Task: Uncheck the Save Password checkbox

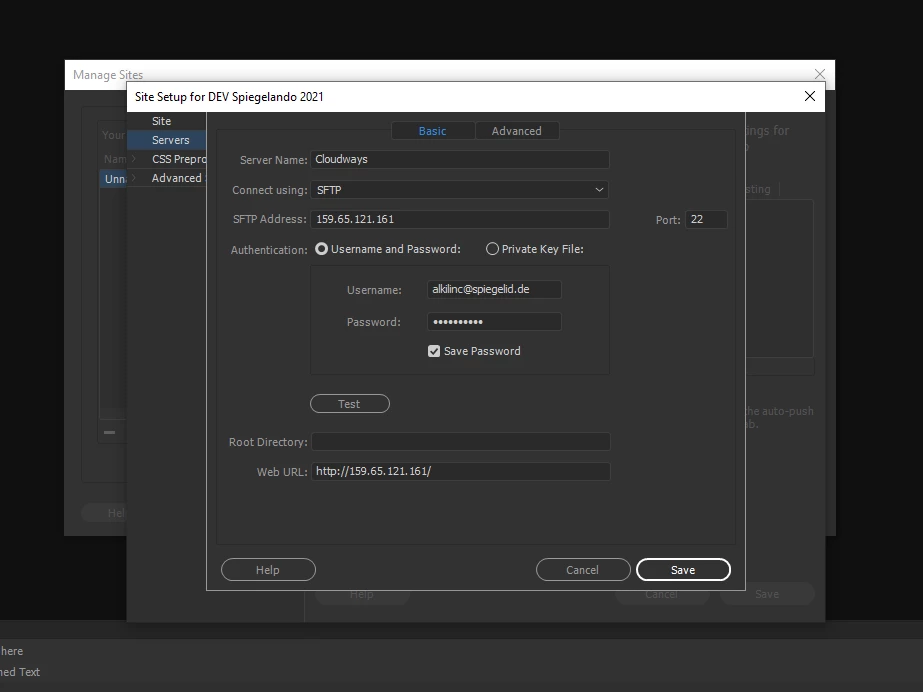Action: click(x=434, y=351)
